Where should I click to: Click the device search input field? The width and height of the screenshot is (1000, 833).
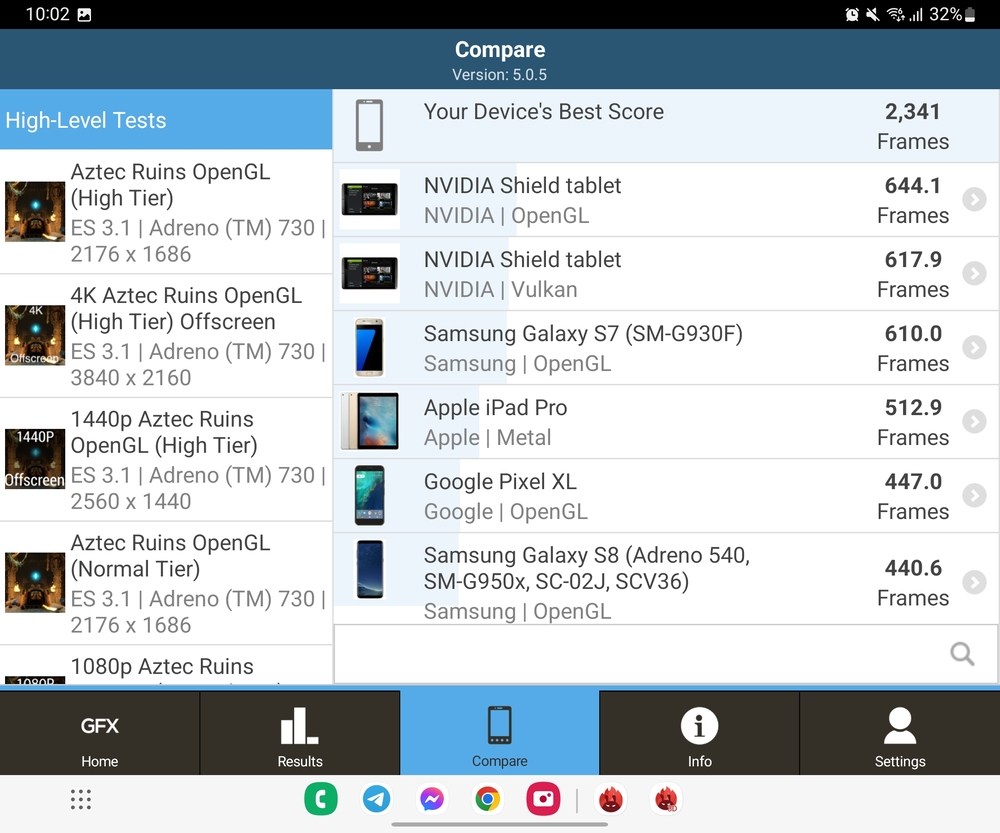click(666, 654)
